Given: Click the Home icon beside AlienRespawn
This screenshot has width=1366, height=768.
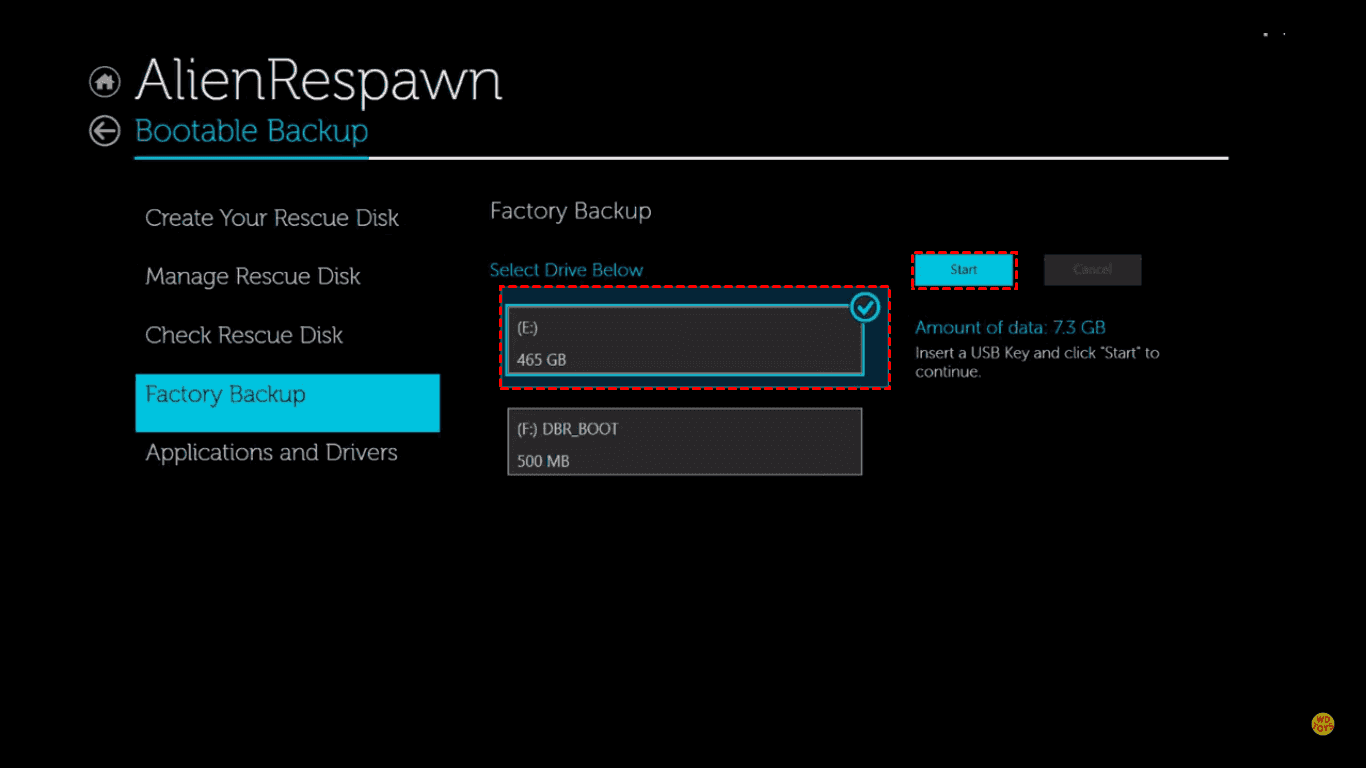Looking at the screenshot, I should [104, 82].
